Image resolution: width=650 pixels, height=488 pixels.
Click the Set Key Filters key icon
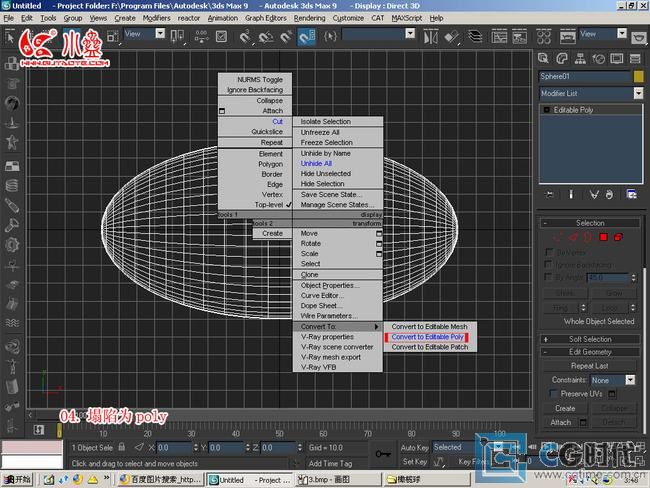point(382,454)
